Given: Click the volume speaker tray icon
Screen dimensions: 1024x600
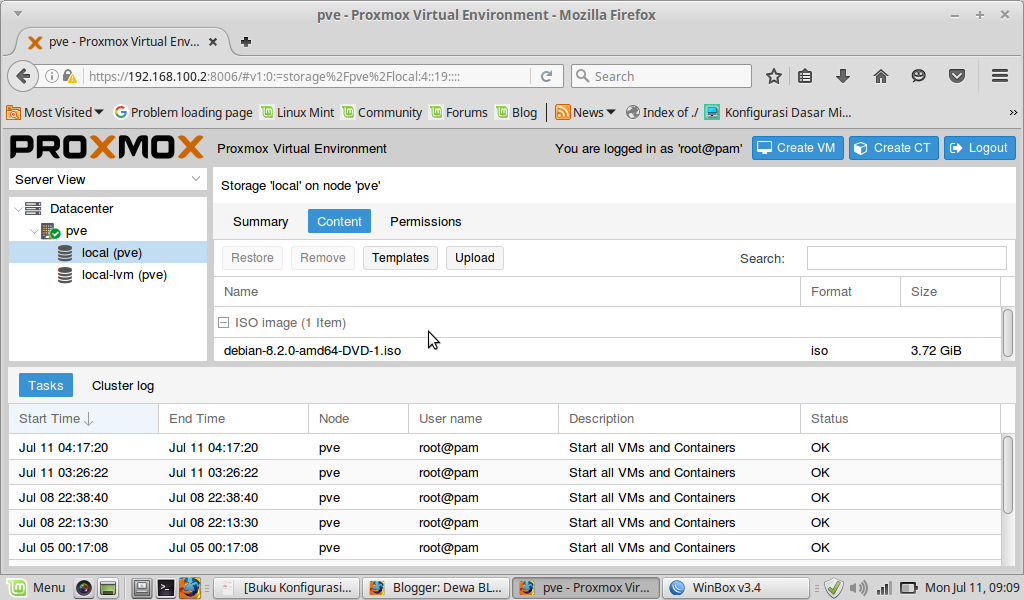Looking at the screenshot, I should pyautogui.click(x=859, y=588).
